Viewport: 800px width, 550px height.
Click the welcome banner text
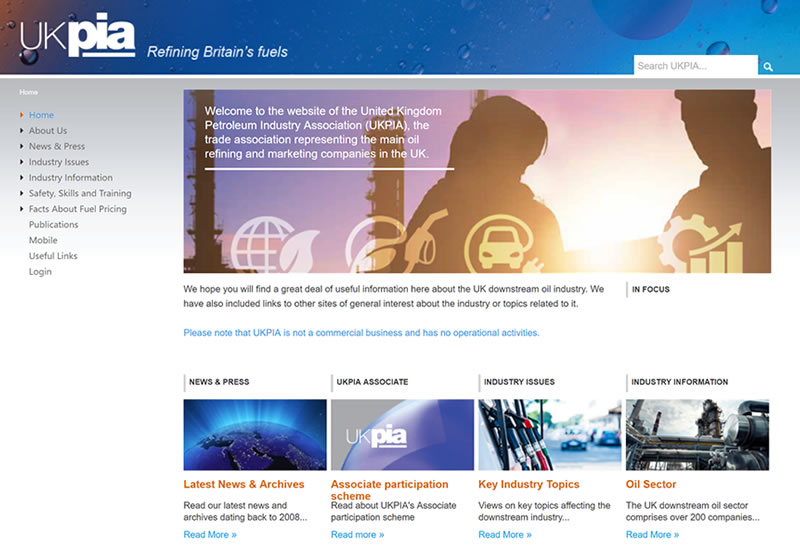pyautogui.click(x=323, y=132)
